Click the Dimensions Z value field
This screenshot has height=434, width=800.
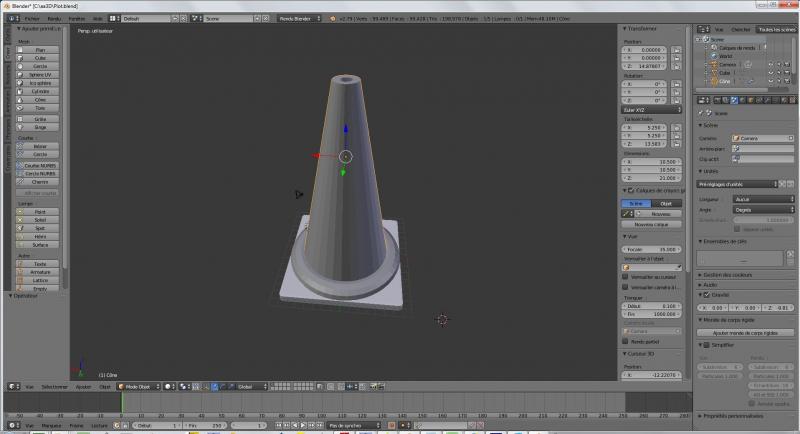[x=651, y=178]
